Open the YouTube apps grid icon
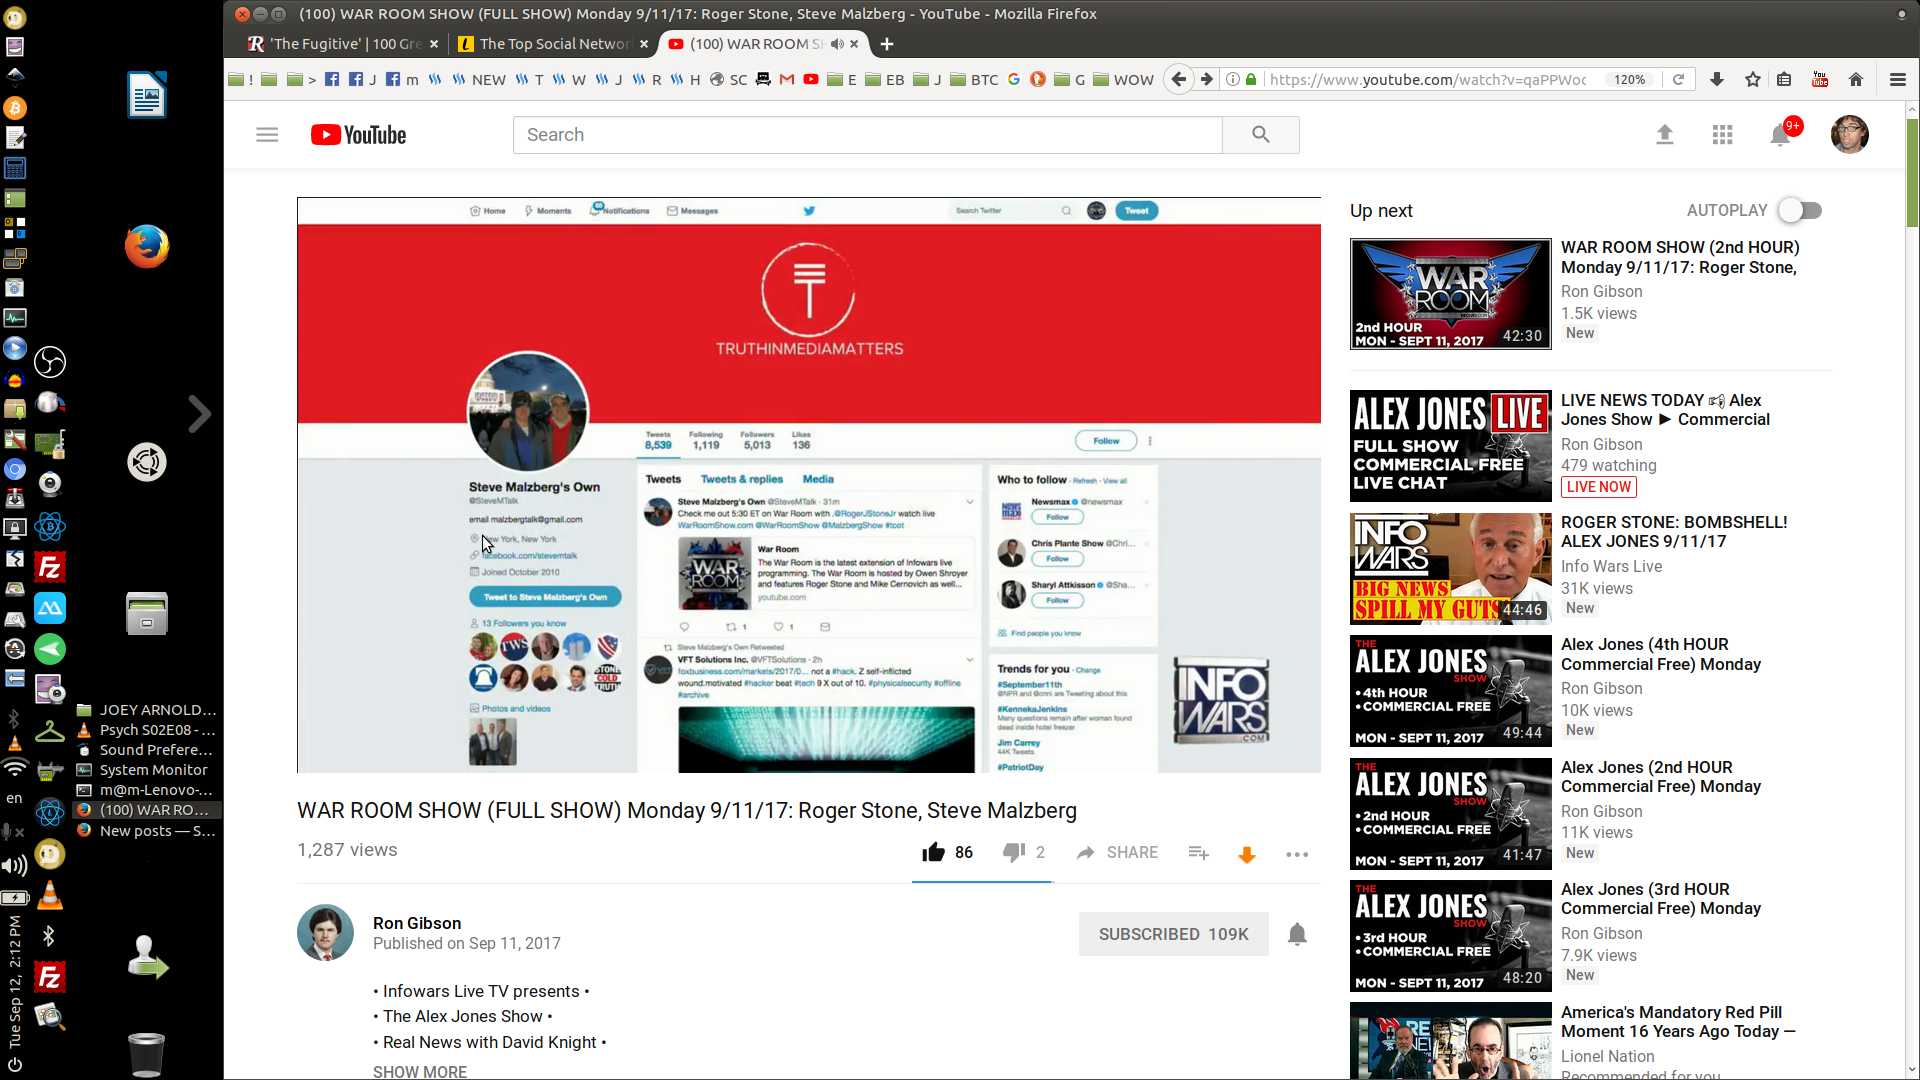Viewport: 1920px width, 1080px height. pos(1722,134)
